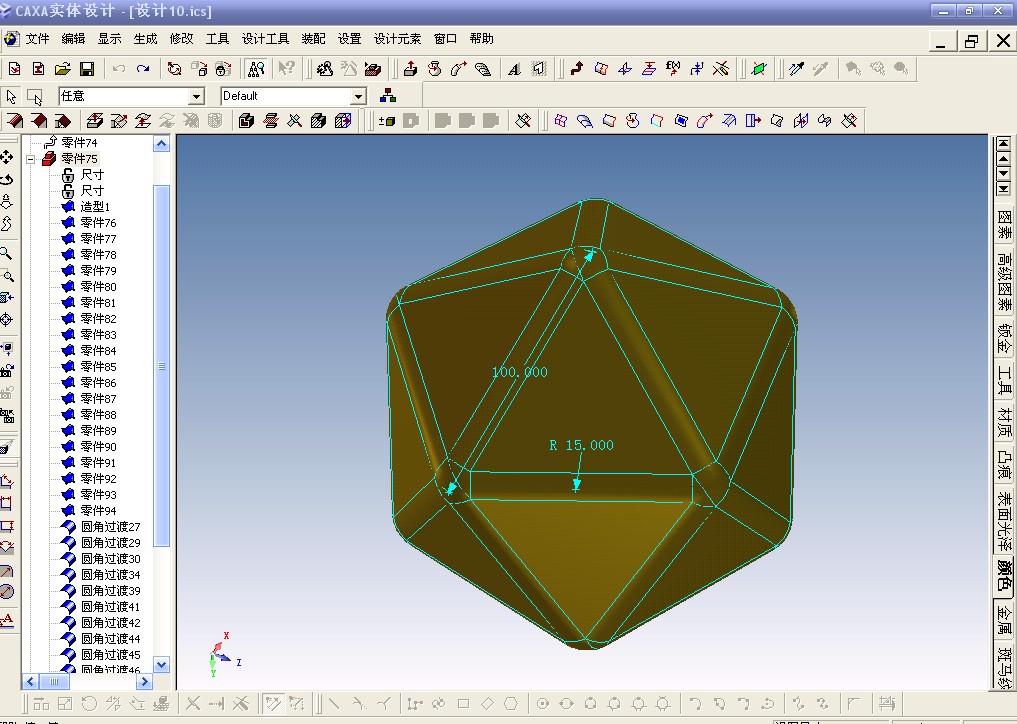Click the loft wizard icon
Viewport: 1017px width, 724px height.
[483, 69]
